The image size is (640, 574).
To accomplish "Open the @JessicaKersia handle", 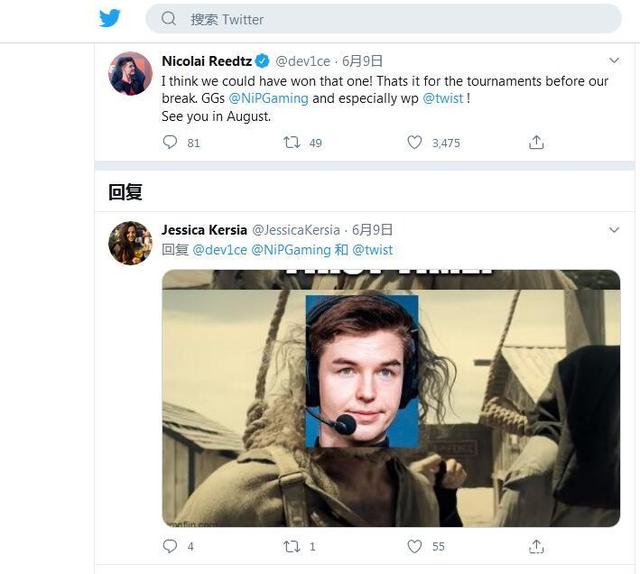I will click(x=296, y=230).
